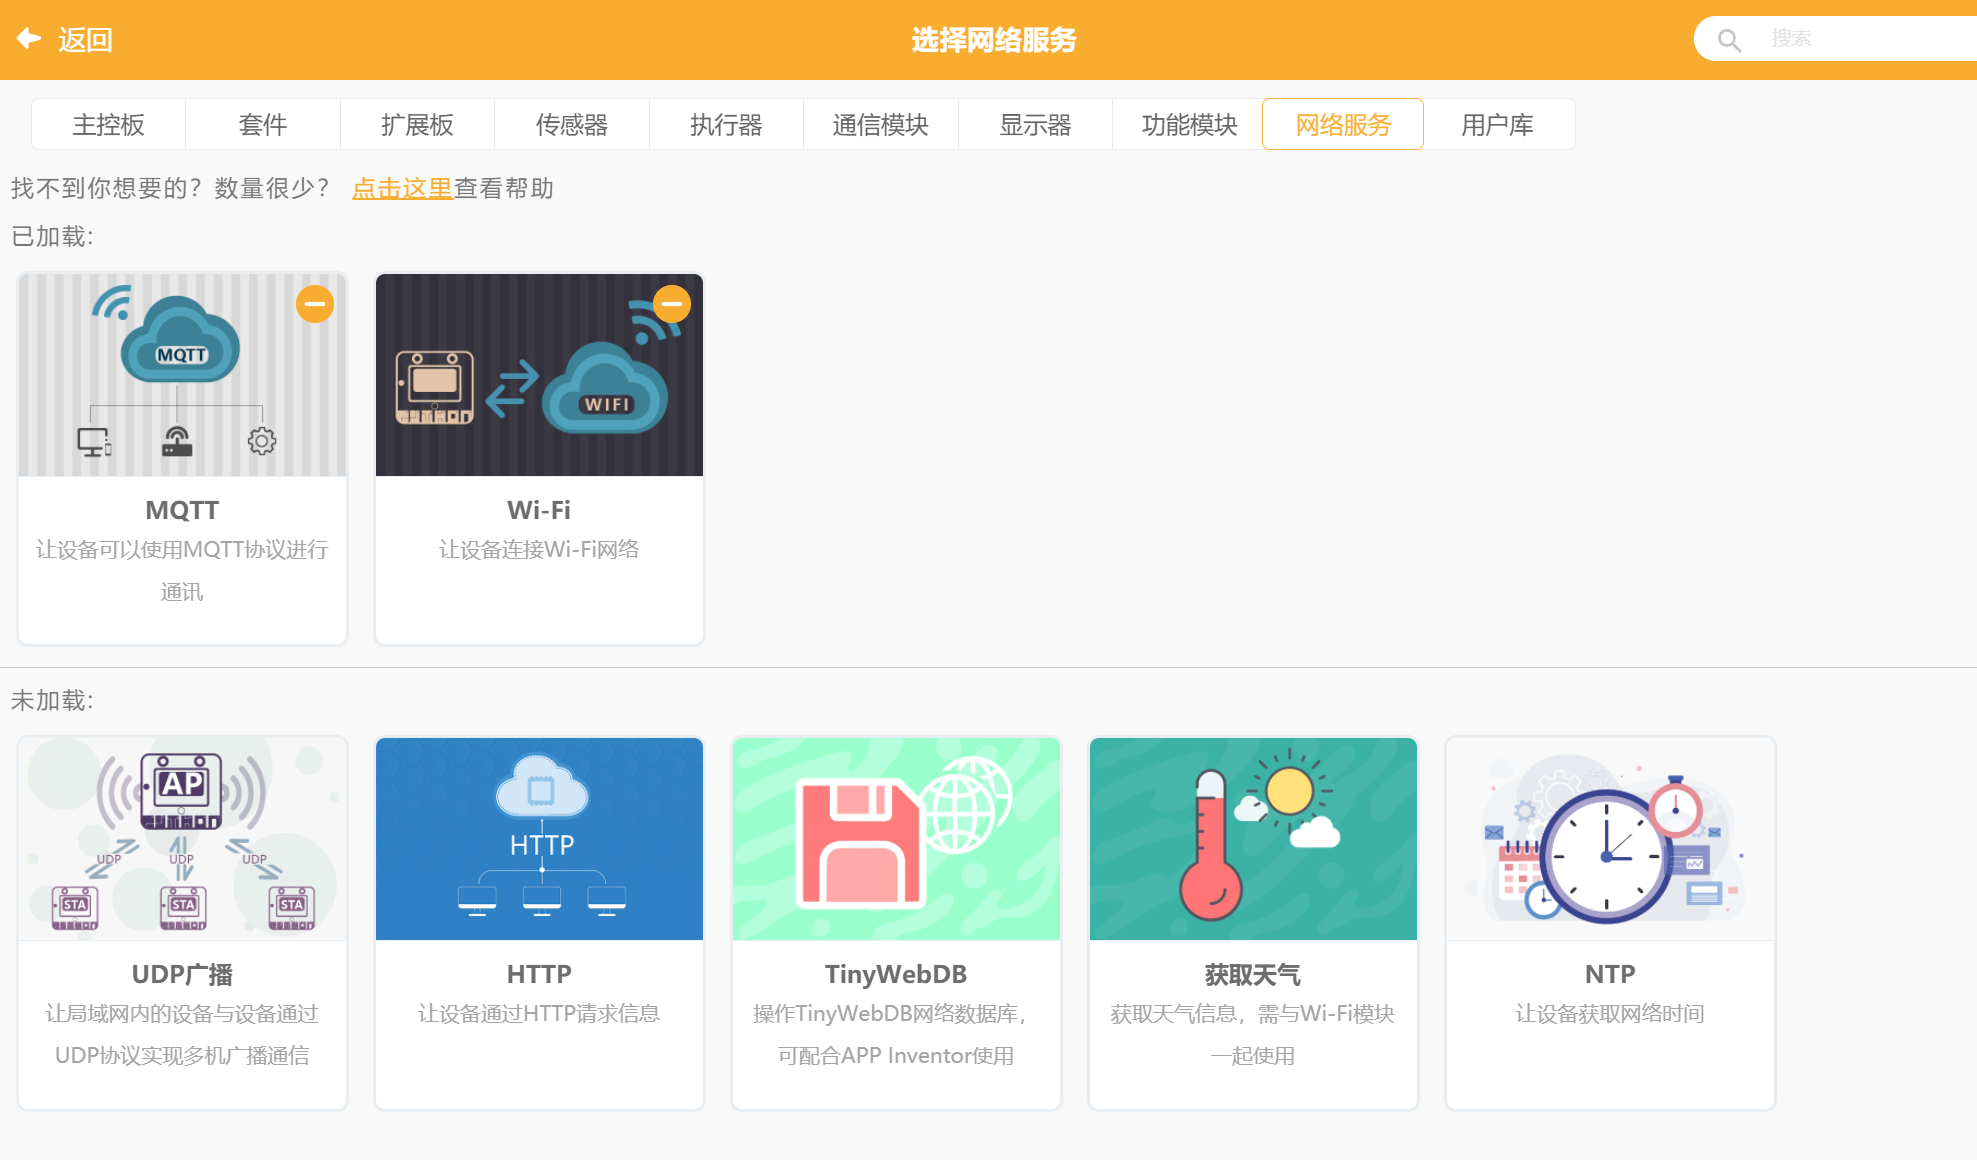Click the back arrow icon
This screenshot has width=1977, height=1160.
click(28, 39)
